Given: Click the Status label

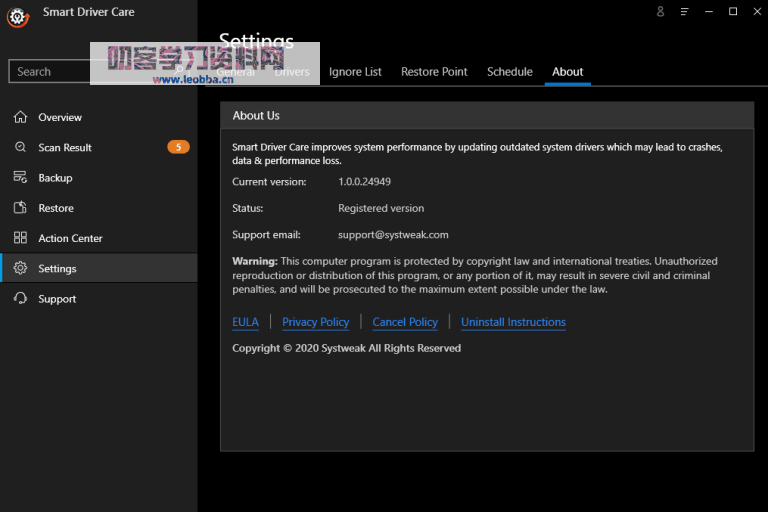Looking at the screenshot, I should point(247,208).
